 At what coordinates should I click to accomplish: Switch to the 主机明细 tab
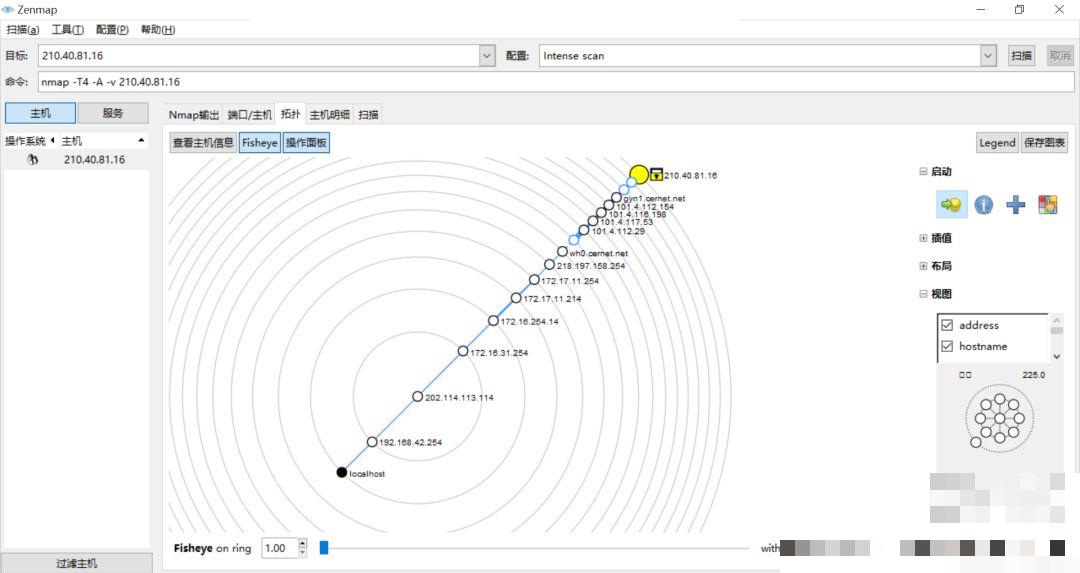point(329,114)
